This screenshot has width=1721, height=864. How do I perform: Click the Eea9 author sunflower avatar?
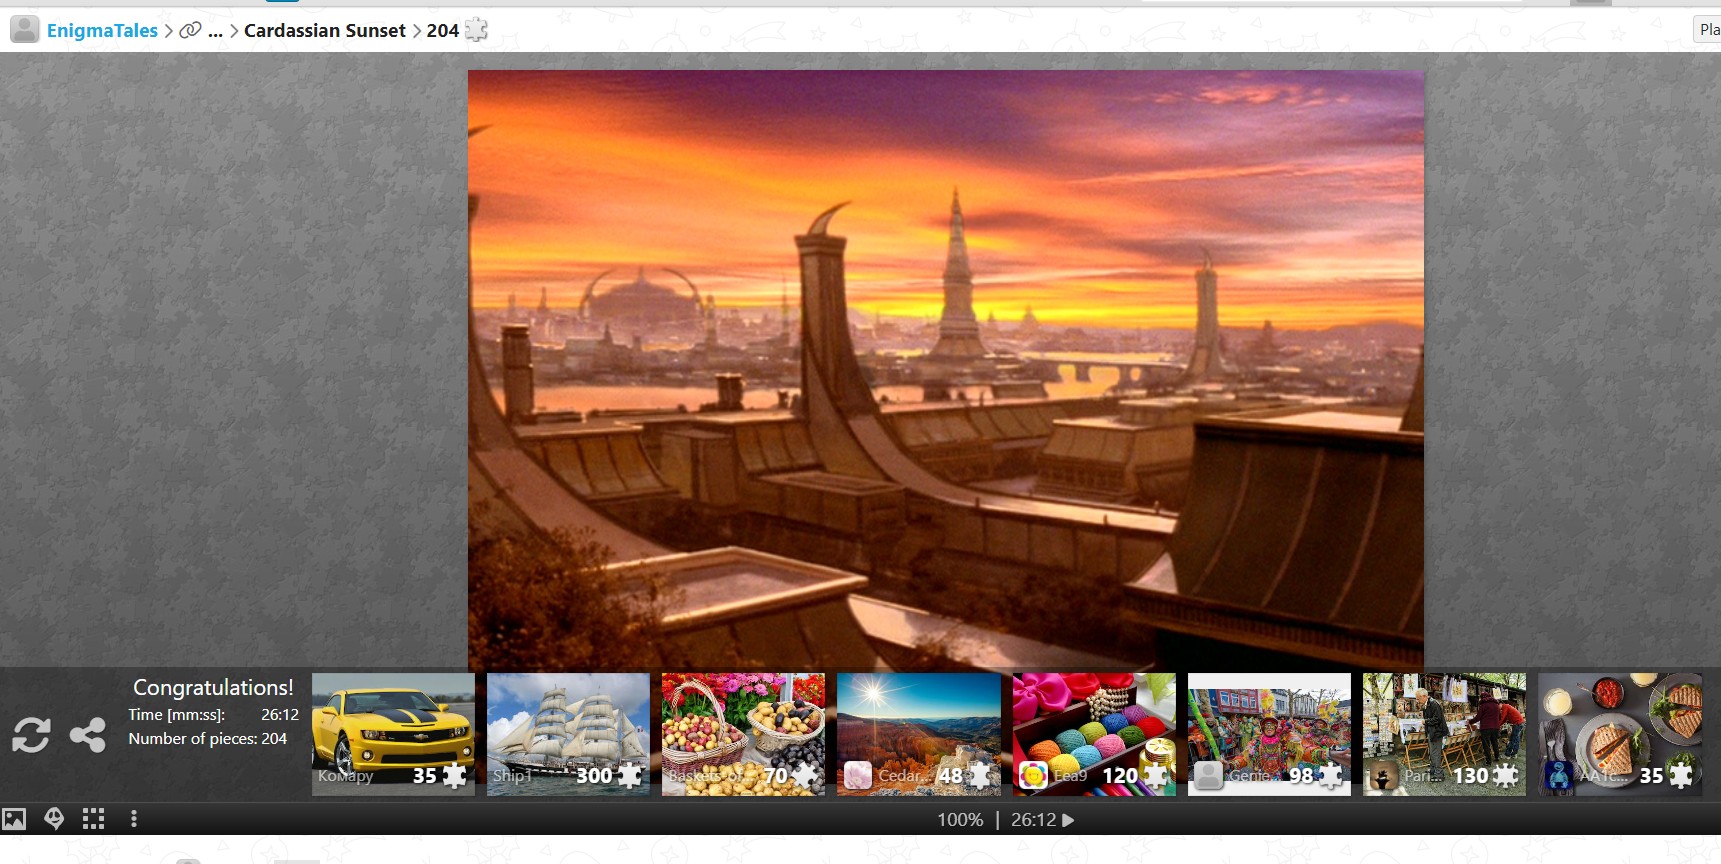[x=1033, y=775]
